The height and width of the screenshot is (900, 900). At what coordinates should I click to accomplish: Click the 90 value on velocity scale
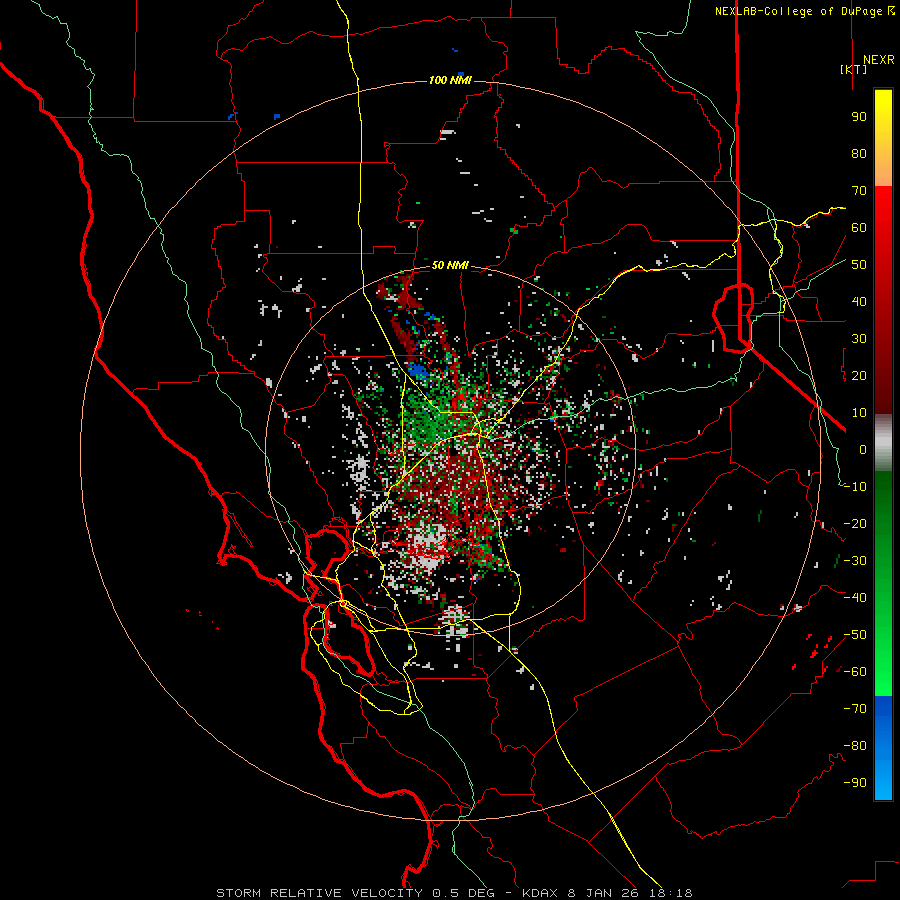click(859, 117)
